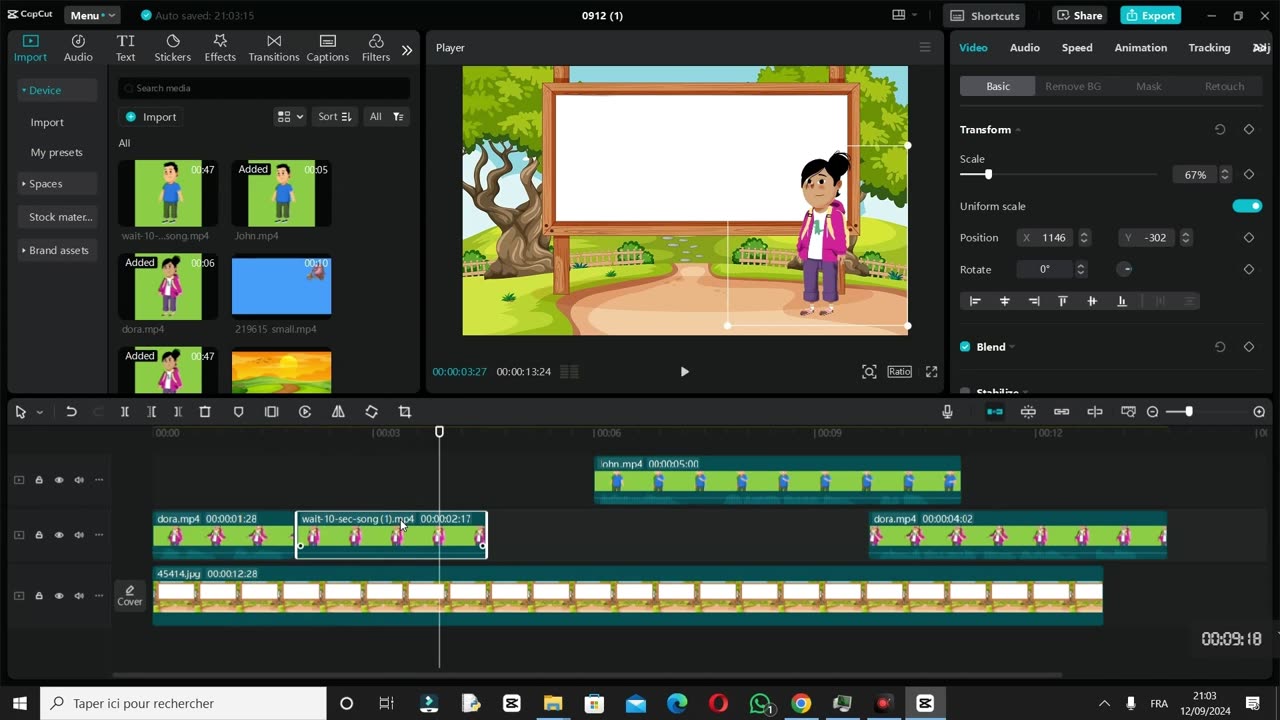Click the timeline zoom slider

click(x=1205, y=412)
